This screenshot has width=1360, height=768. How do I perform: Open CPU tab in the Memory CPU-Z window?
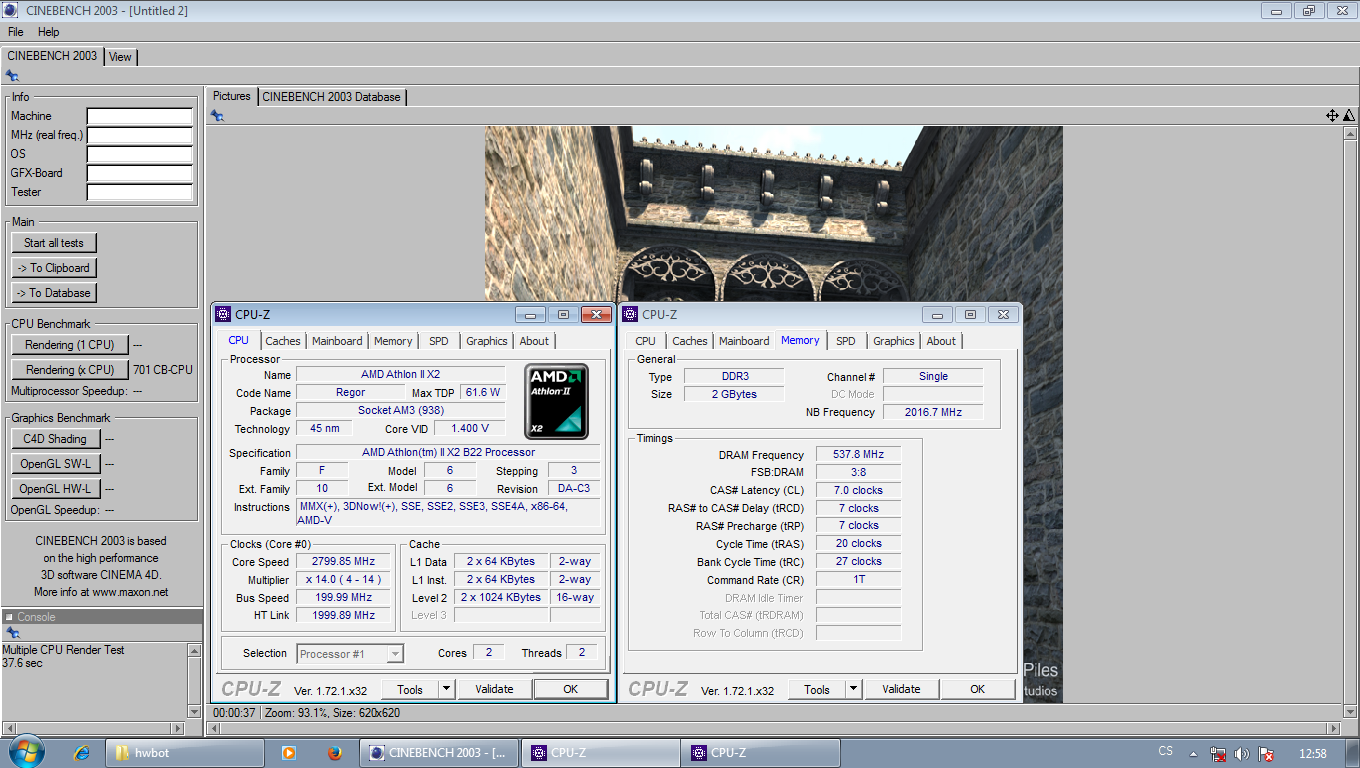[646, 341]
